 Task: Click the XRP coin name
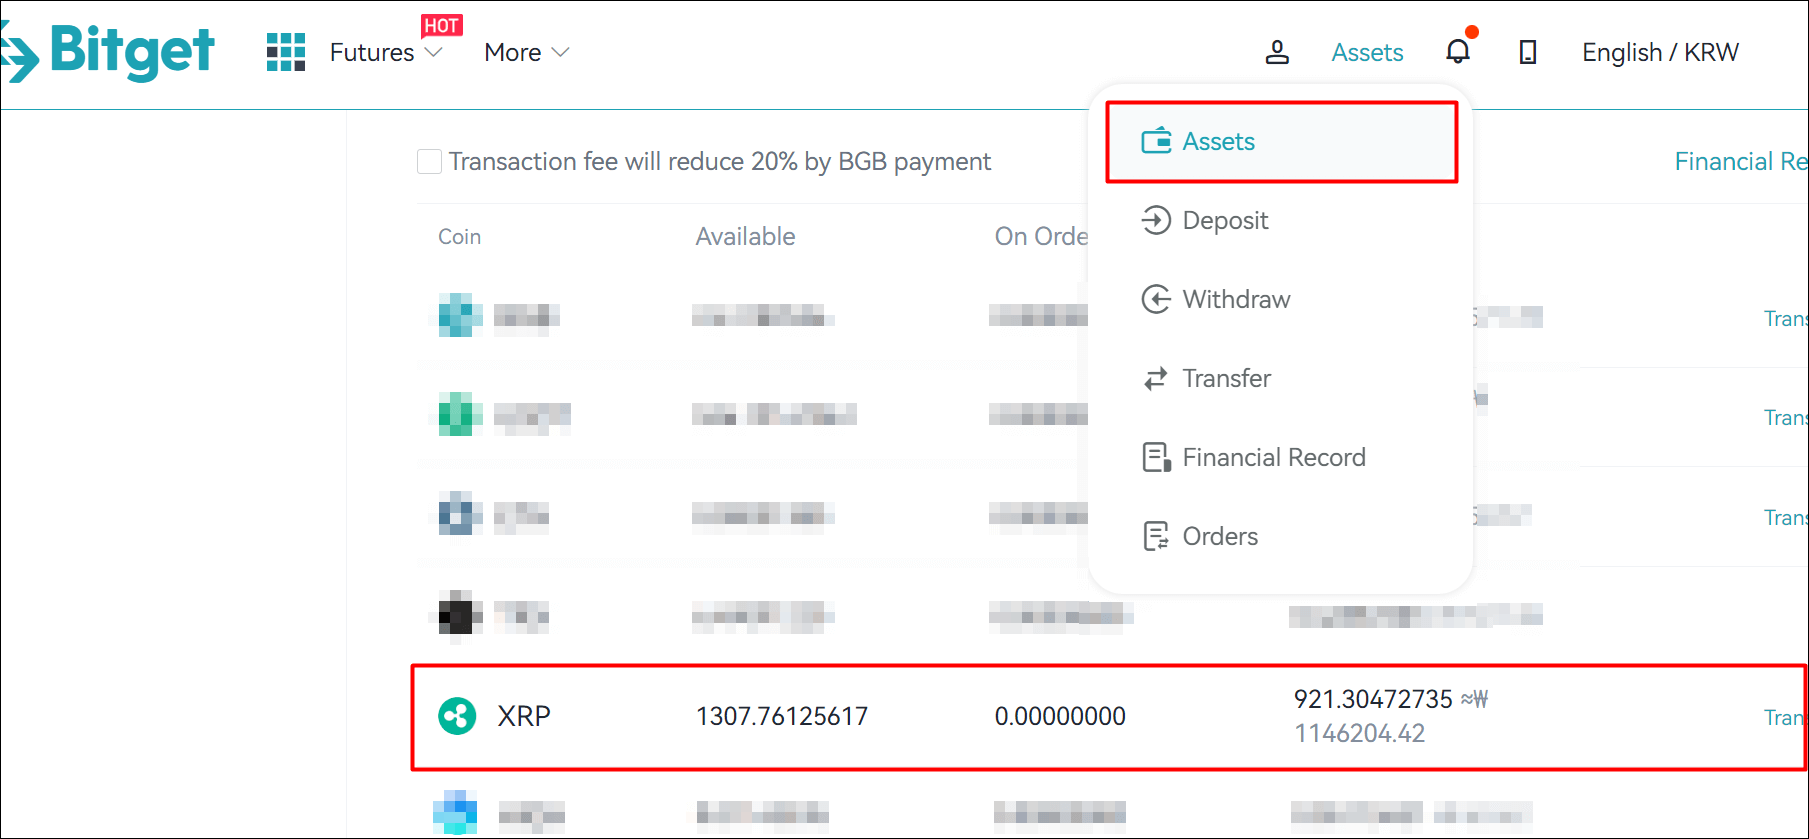pos(524,716)
